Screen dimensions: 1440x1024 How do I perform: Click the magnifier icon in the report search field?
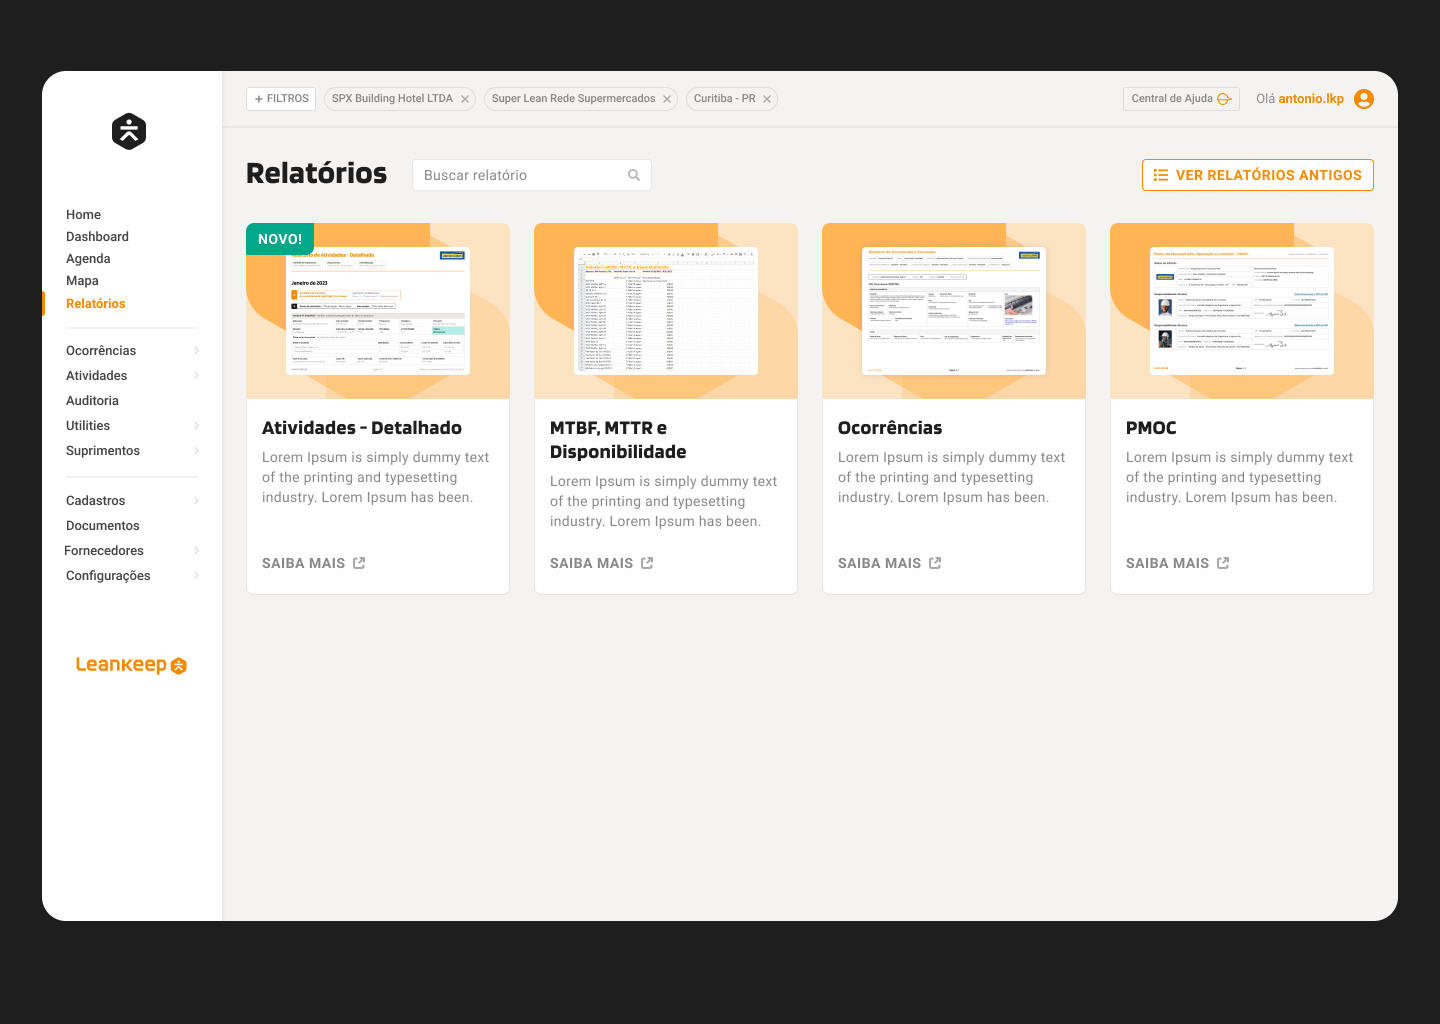pyautogui.click(x=634, y=174)
